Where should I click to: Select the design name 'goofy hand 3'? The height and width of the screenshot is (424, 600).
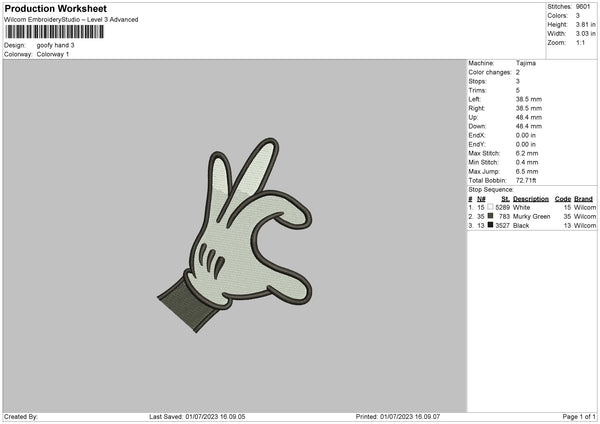(55, 45)
